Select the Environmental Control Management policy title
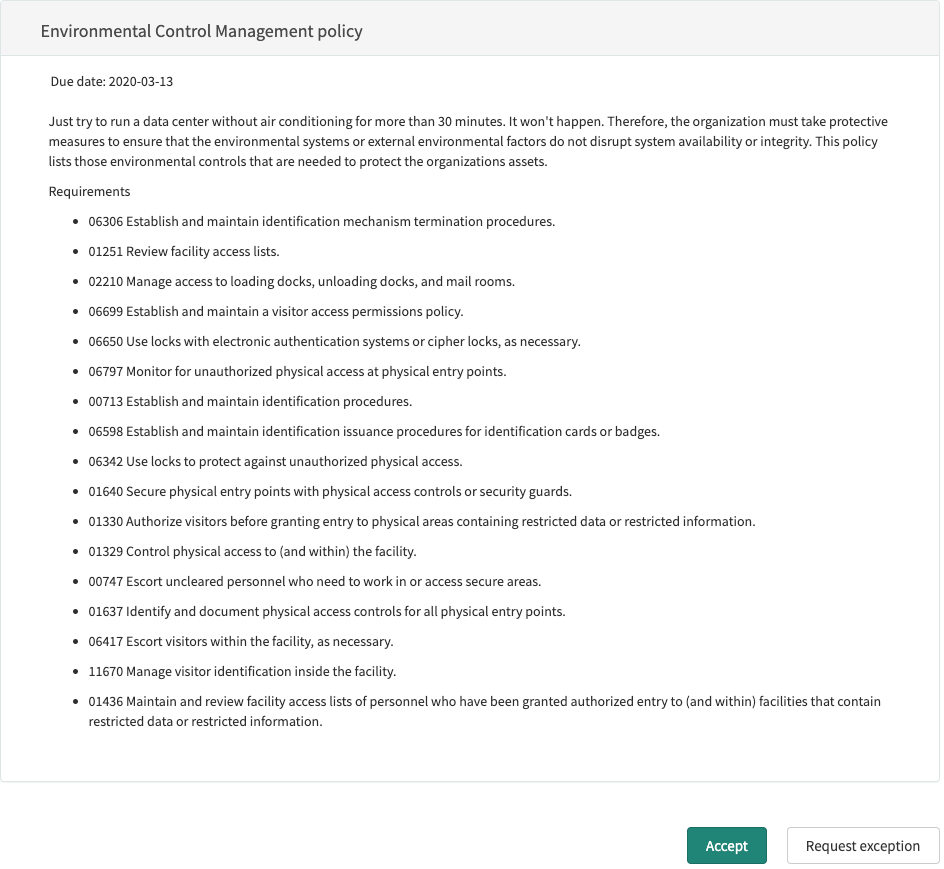This screenshot has width=944, height=869. click(x=201, y=31)
